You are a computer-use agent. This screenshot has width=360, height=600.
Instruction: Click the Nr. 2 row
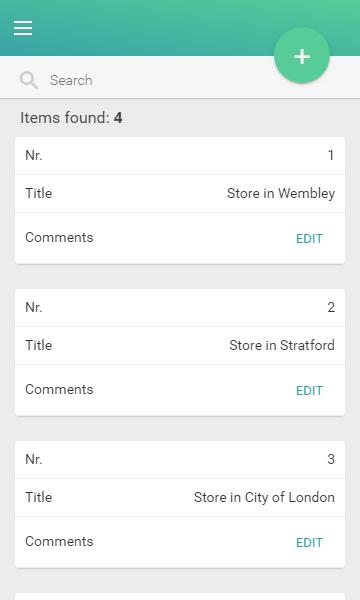tap(180, 308)
